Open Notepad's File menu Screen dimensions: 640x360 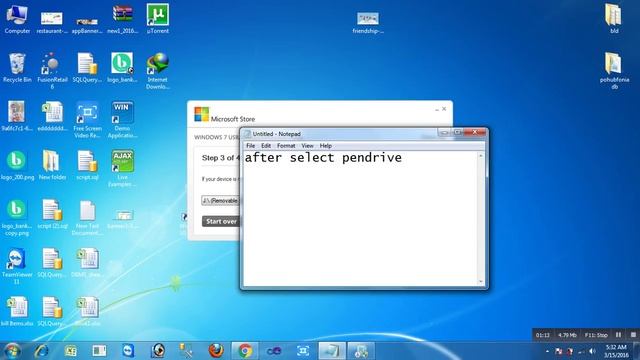[x=250, y=146]
